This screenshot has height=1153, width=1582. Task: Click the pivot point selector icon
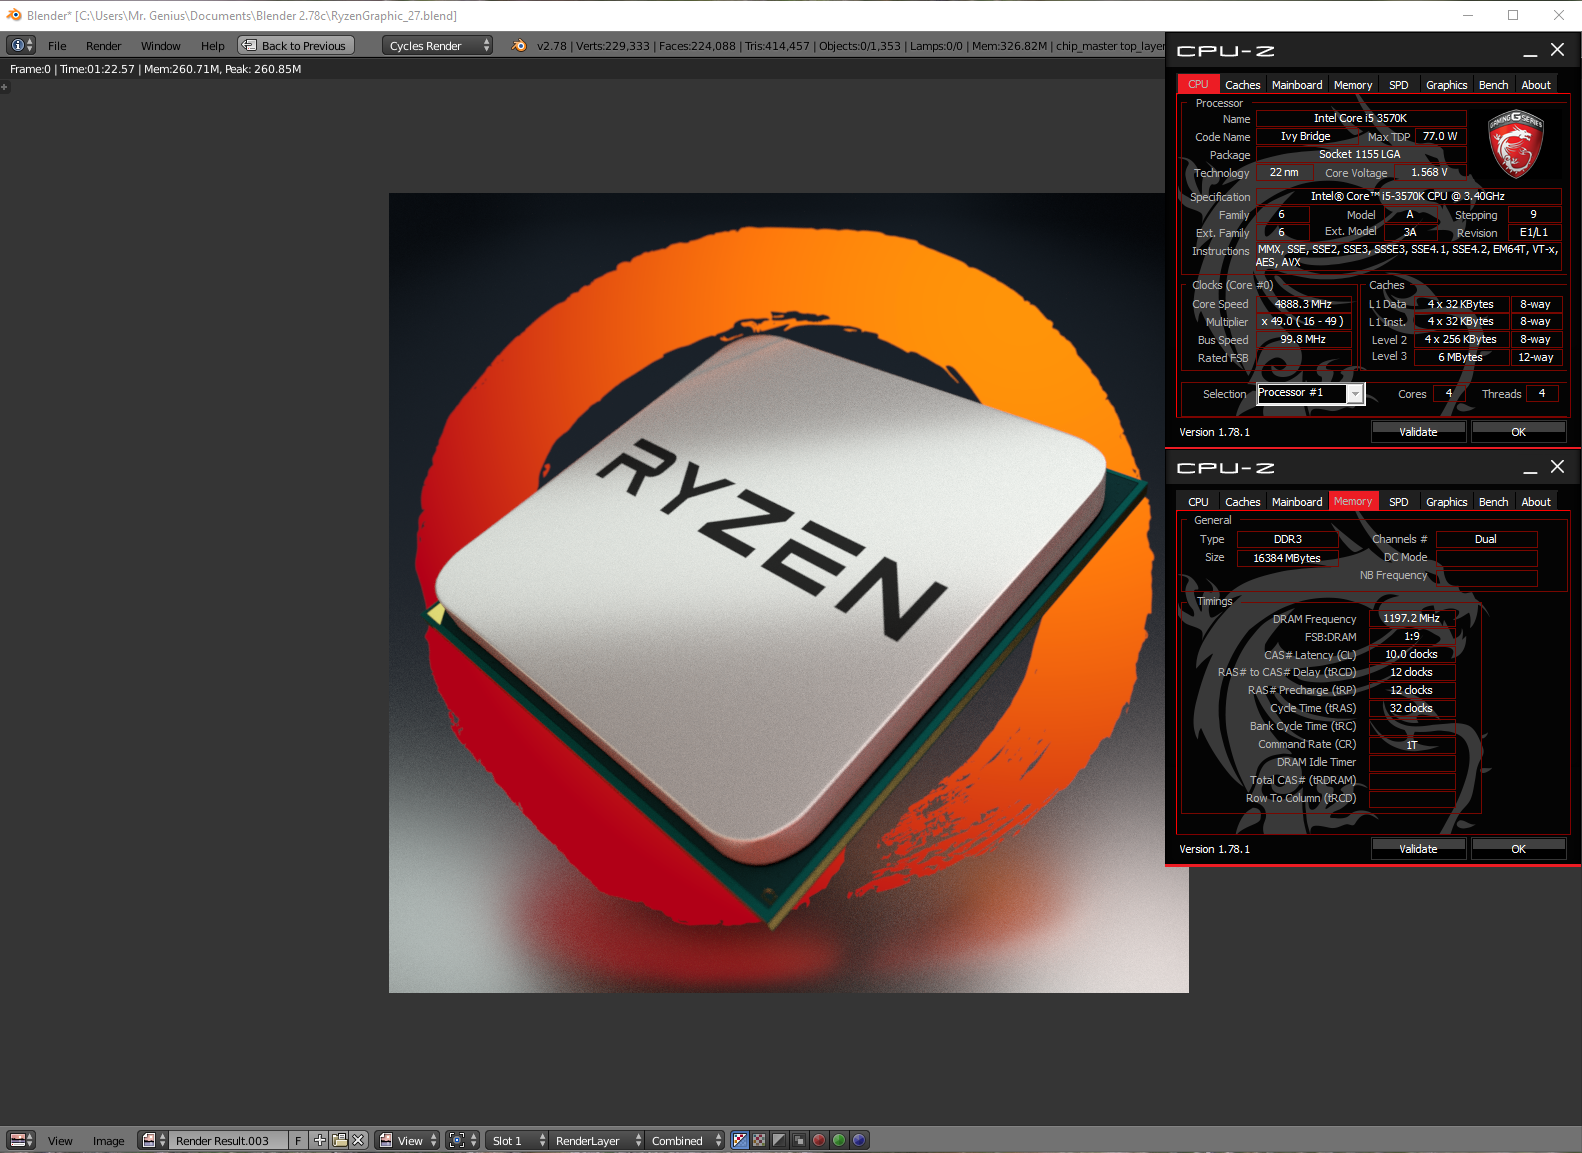pos(462,1140)
